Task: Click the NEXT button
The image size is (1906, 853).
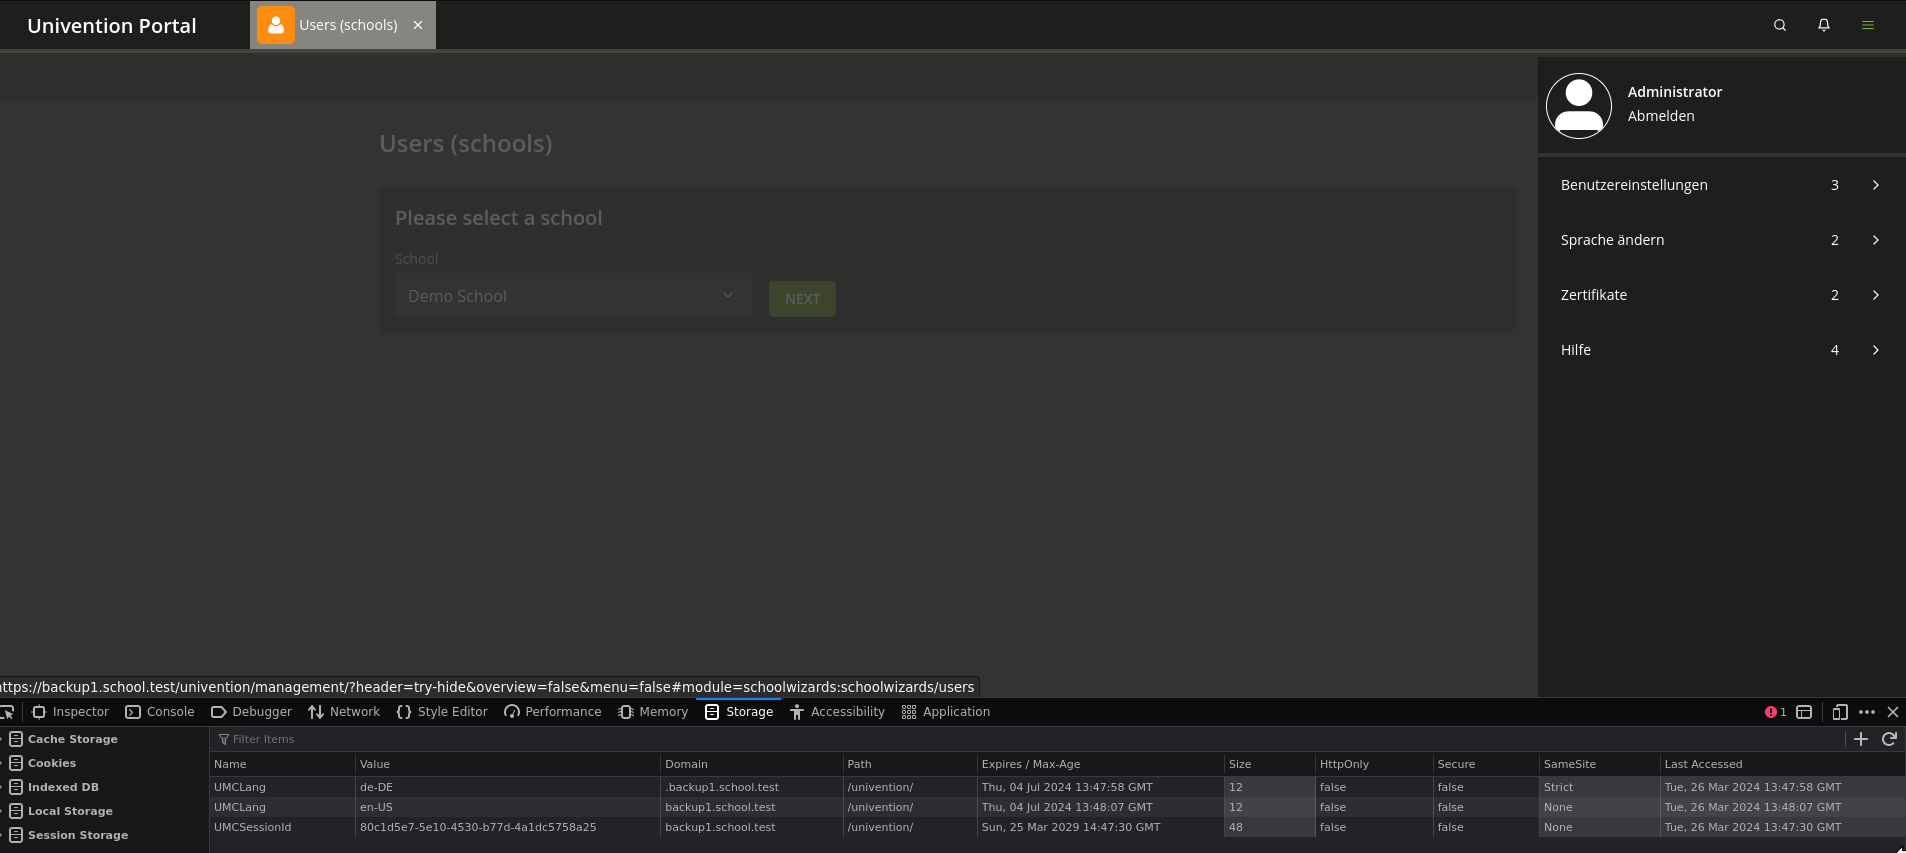Action: (x=802, y=299)
